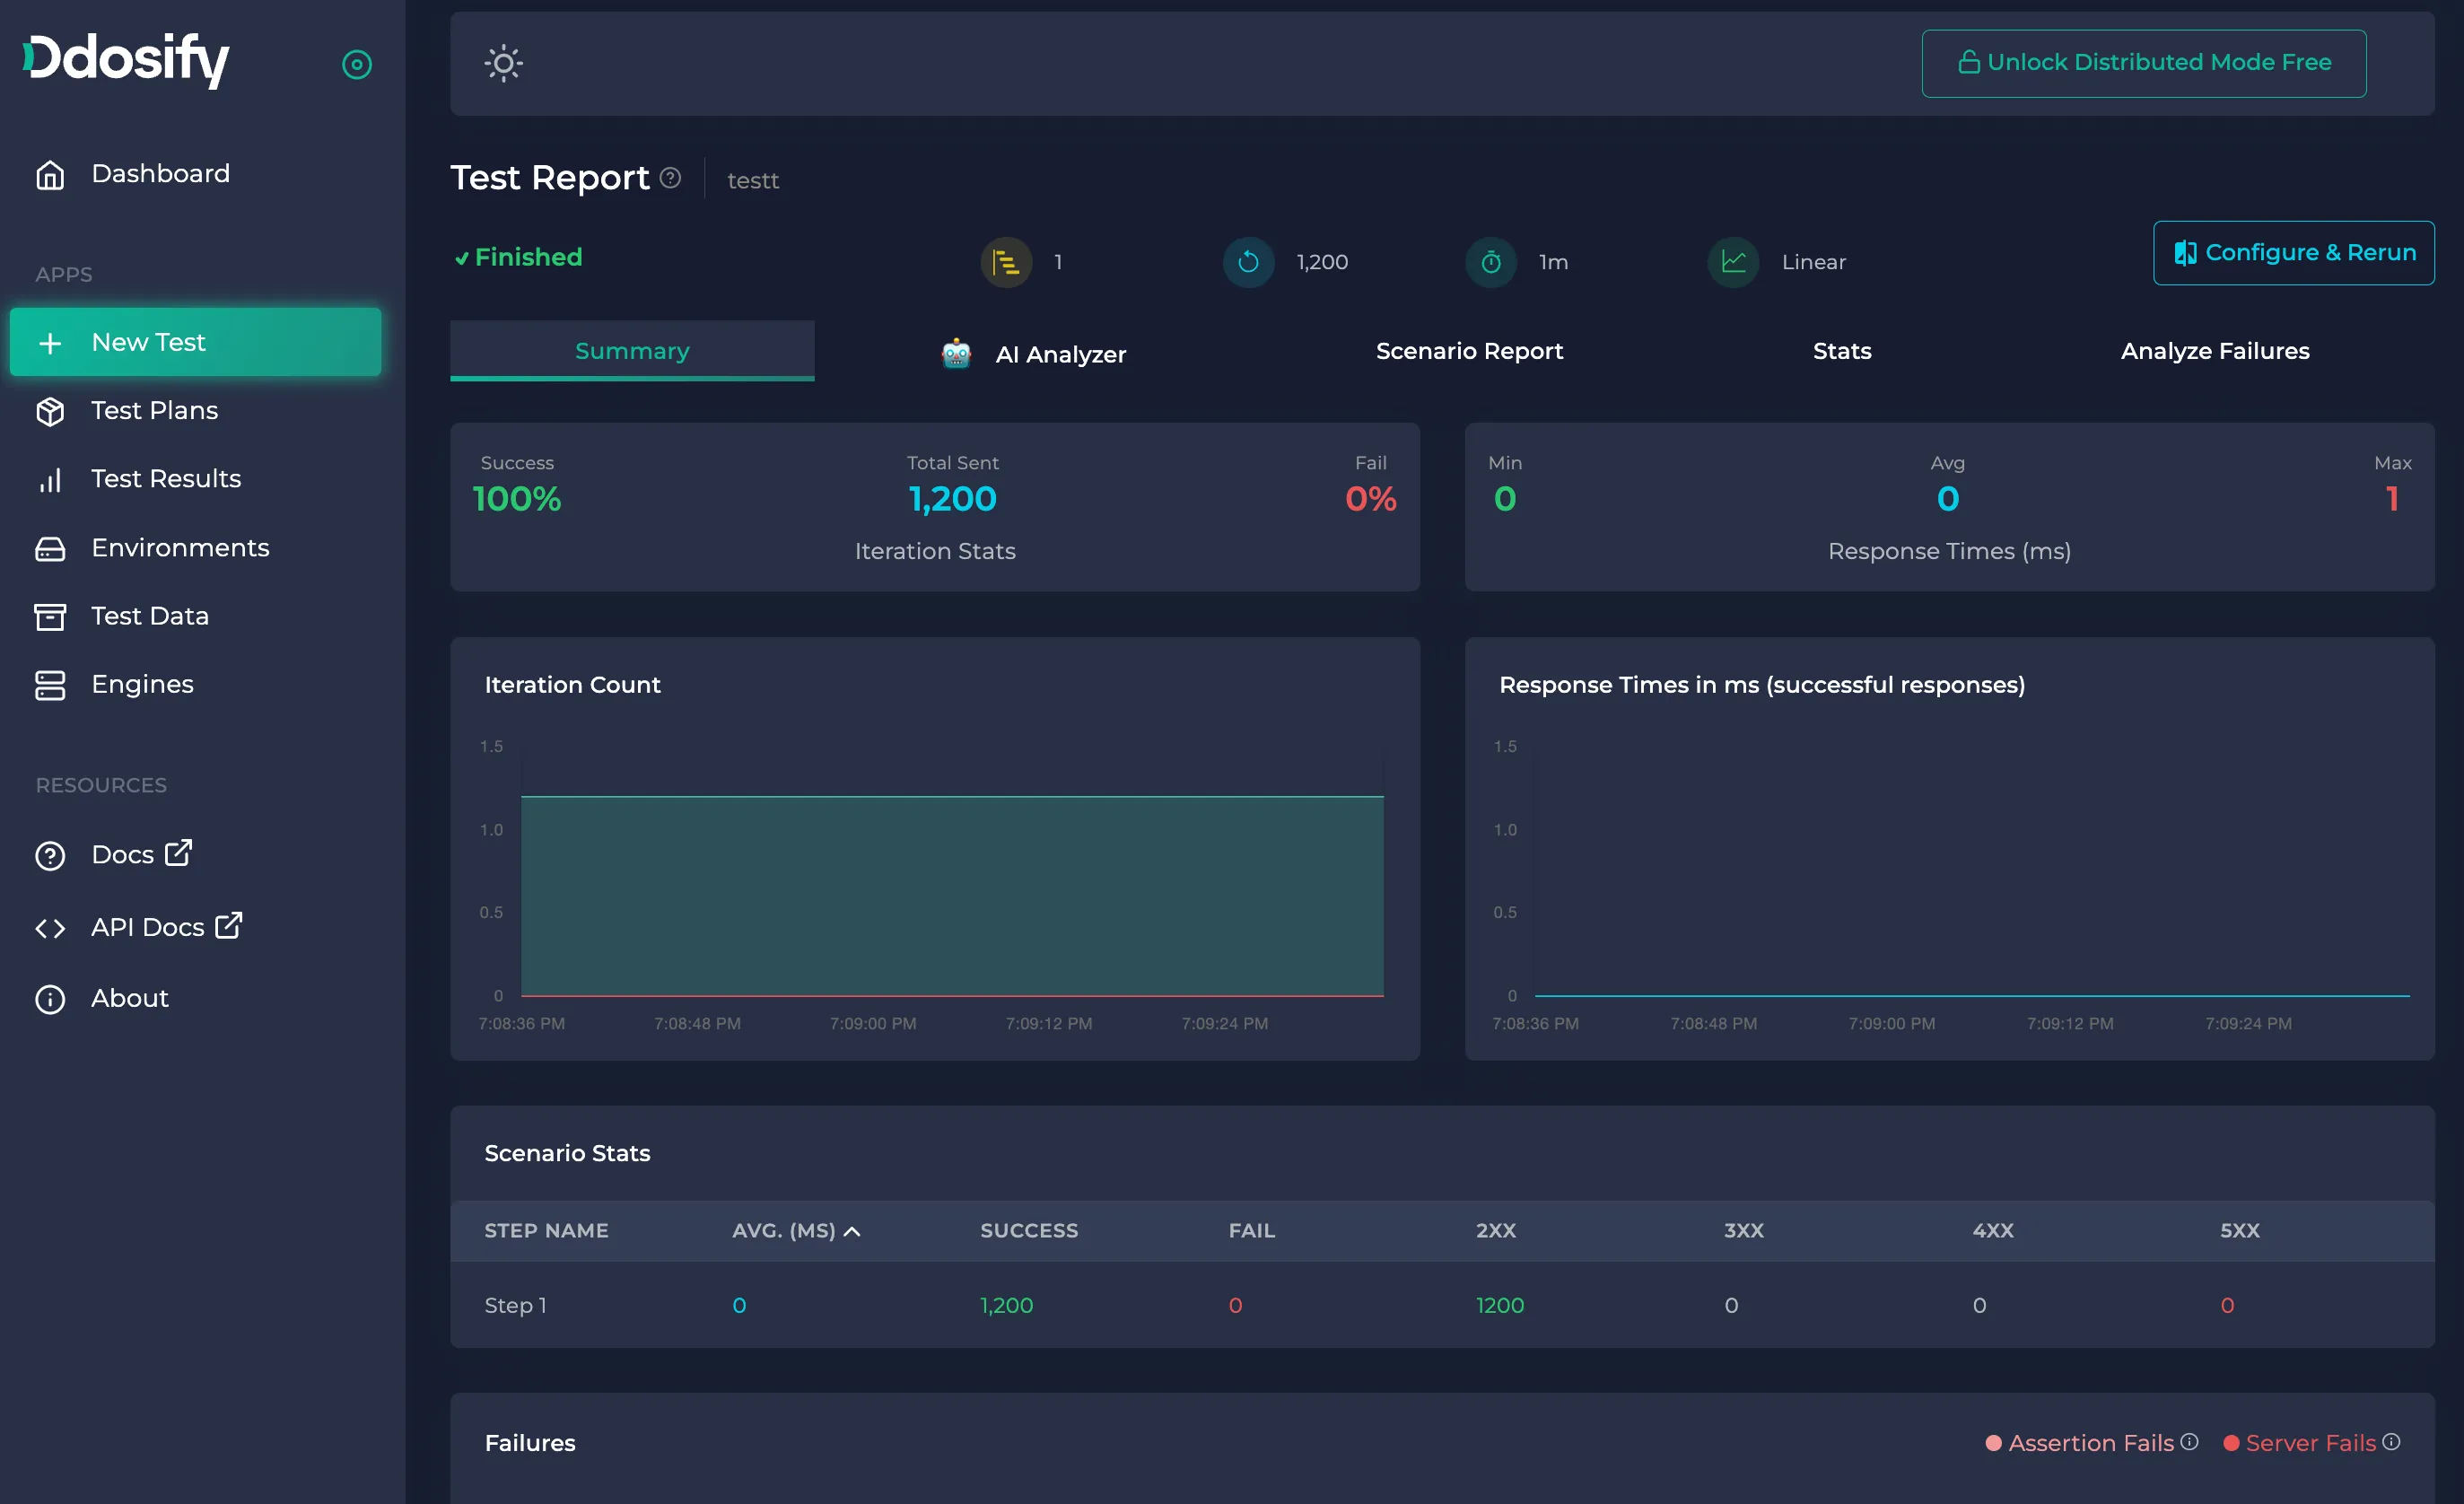
Task: Click the Ddosify logo
Action: pyautogui.click(x=126, y=59)
